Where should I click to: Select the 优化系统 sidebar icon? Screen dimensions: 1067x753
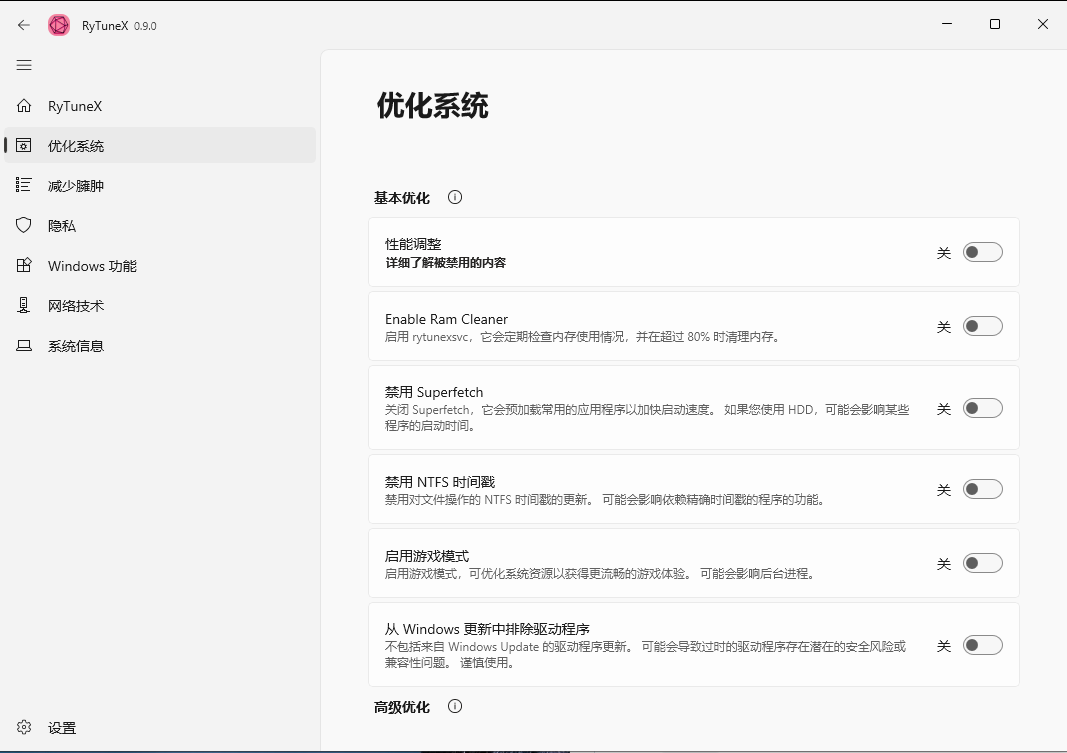23,145
